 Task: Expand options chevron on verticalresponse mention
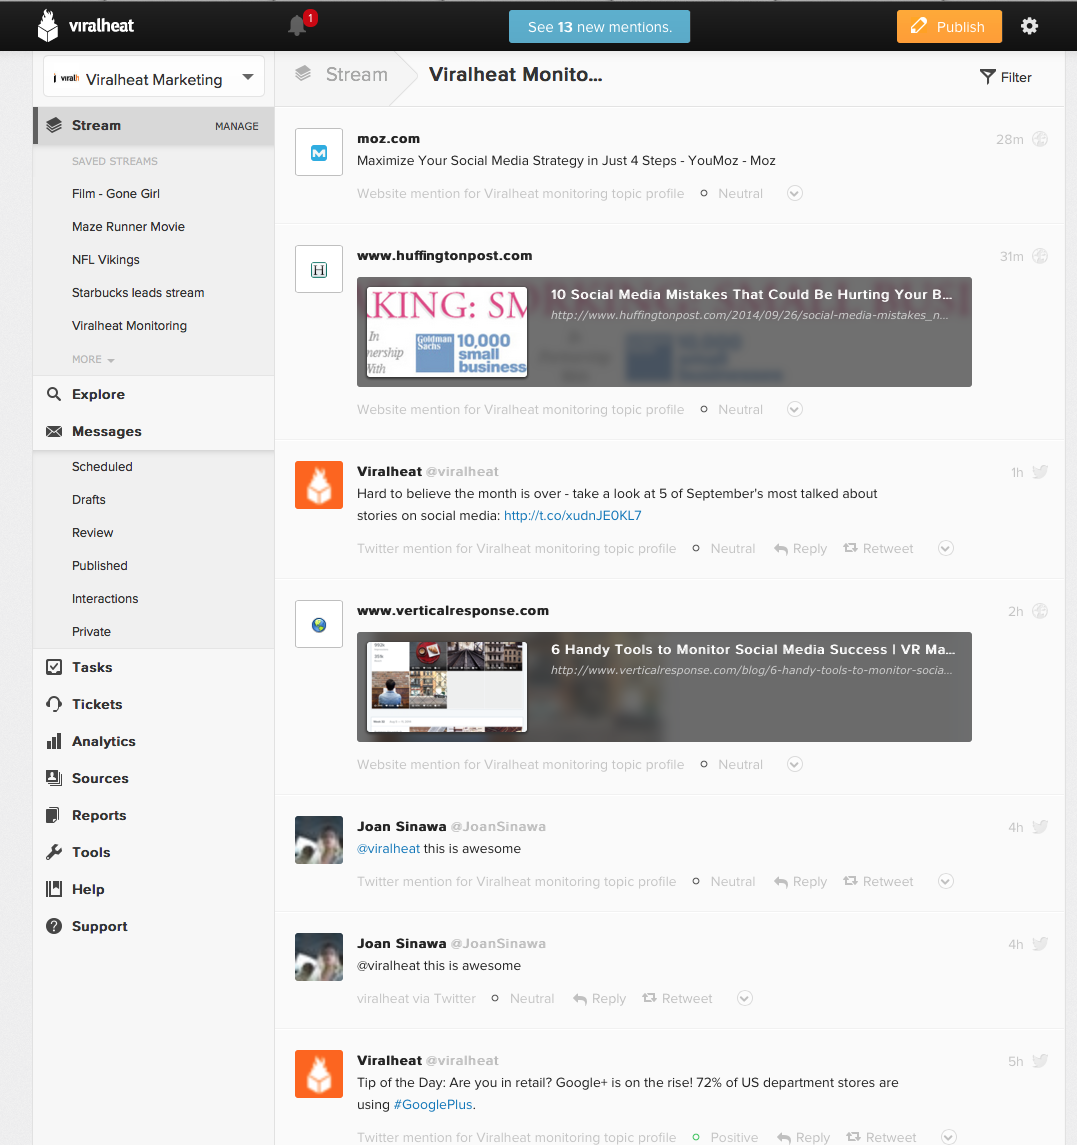pos(795,765)
